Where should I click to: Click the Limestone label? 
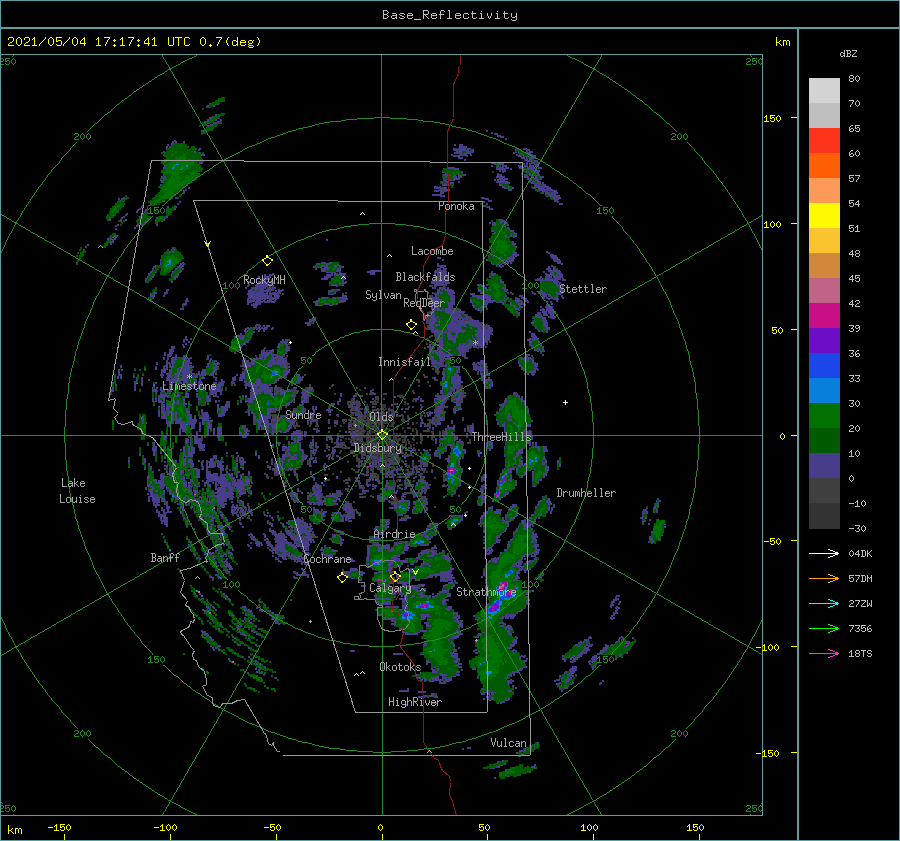coord(189,386)
